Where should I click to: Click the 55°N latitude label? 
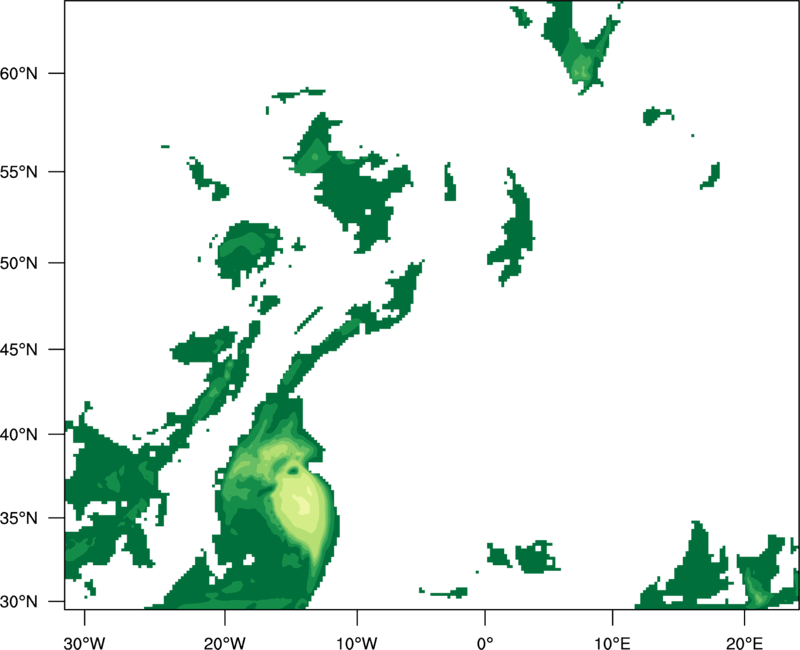coord(19,172)
